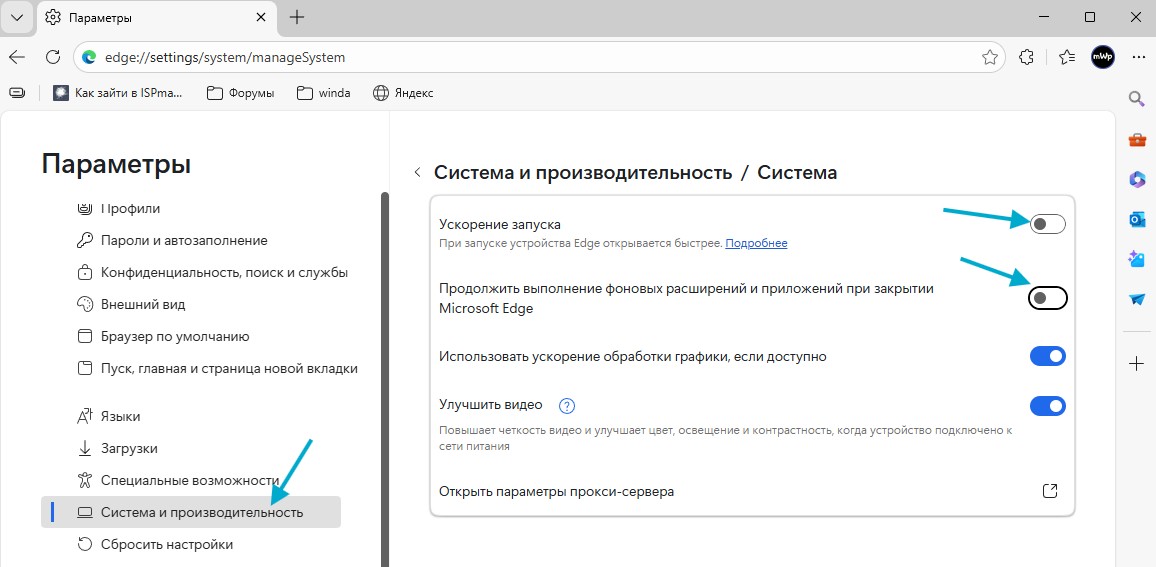Select Специальные возможности settings section
This screenshot has width=1156, height=567.
pyautogui.click(x=191, y=481)
